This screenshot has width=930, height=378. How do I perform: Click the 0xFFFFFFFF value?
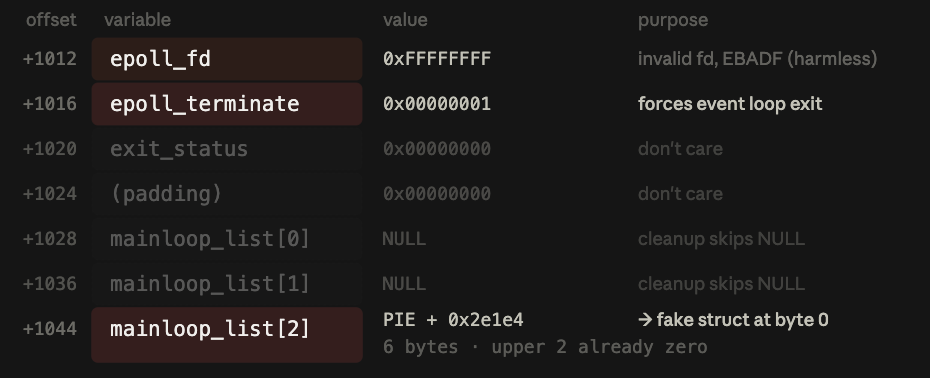[437, 59]
